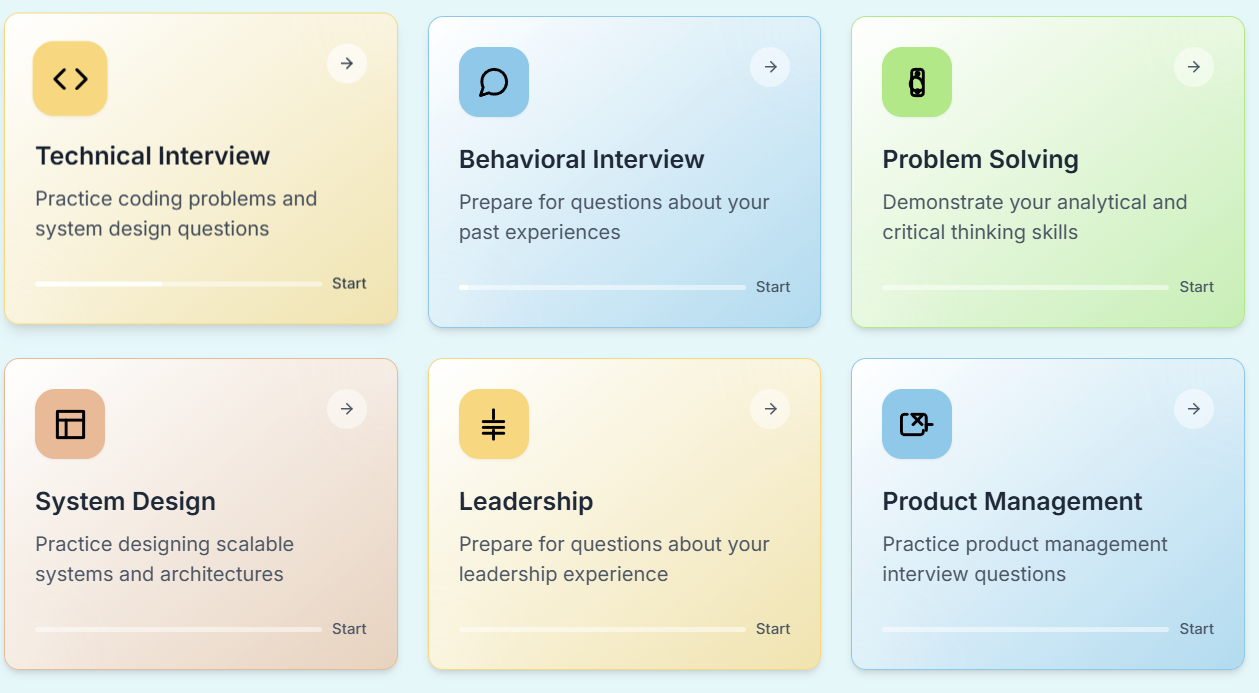Select the Product Management card
This screenshot has height=693, width=1259.
(1047, 513)
